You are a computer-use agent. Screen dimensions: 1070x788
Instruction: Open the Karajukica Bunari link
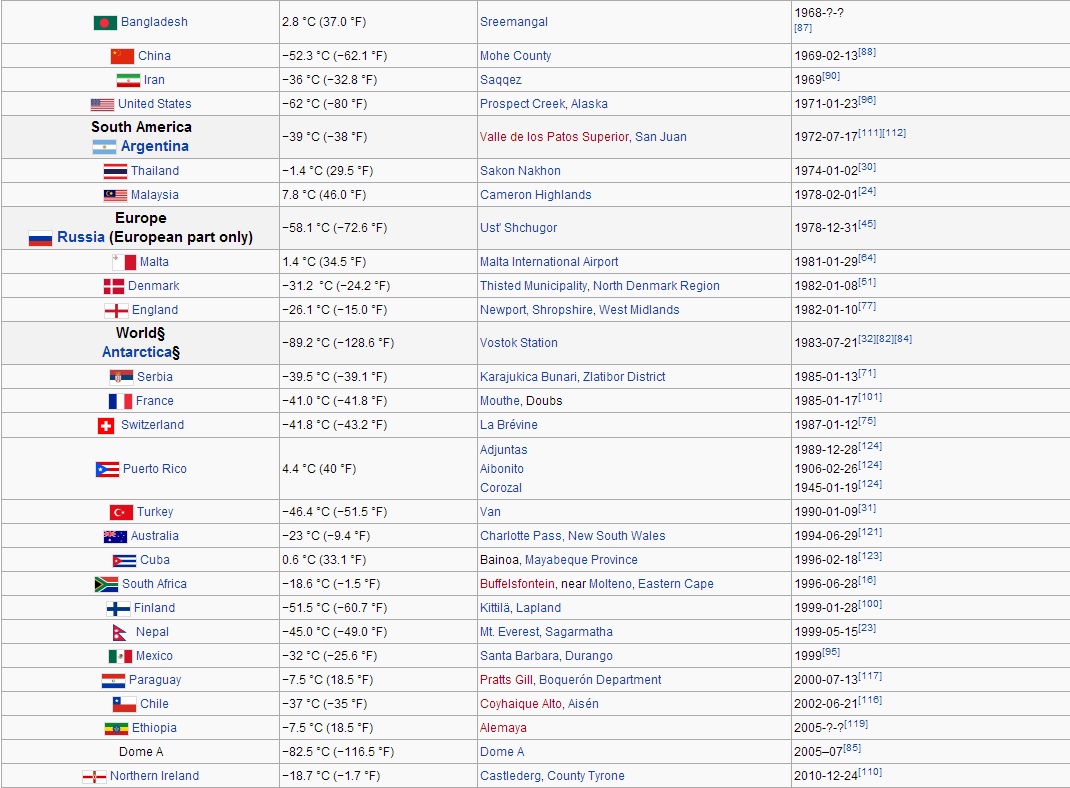[528, 377]
